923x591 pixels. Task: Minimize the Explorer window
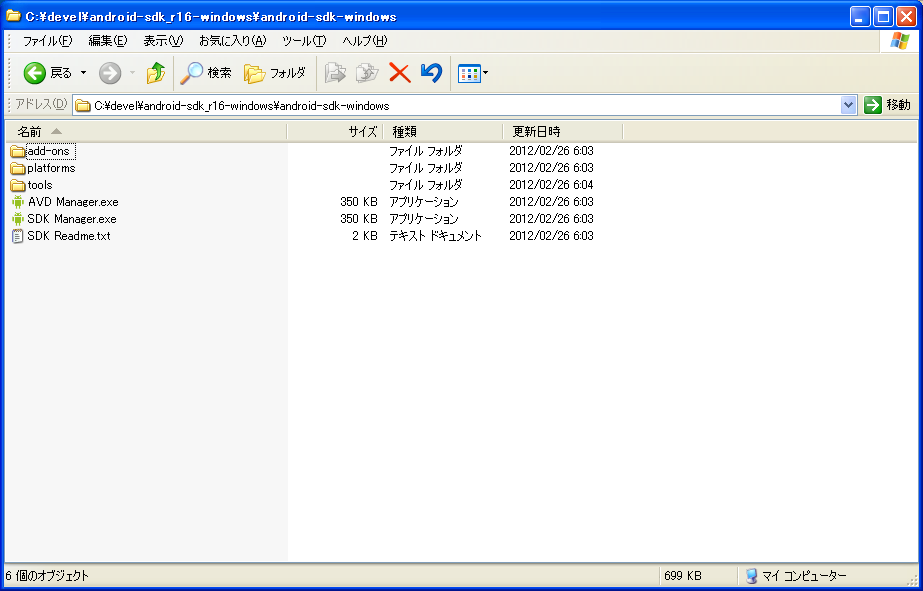coord(860,16)
